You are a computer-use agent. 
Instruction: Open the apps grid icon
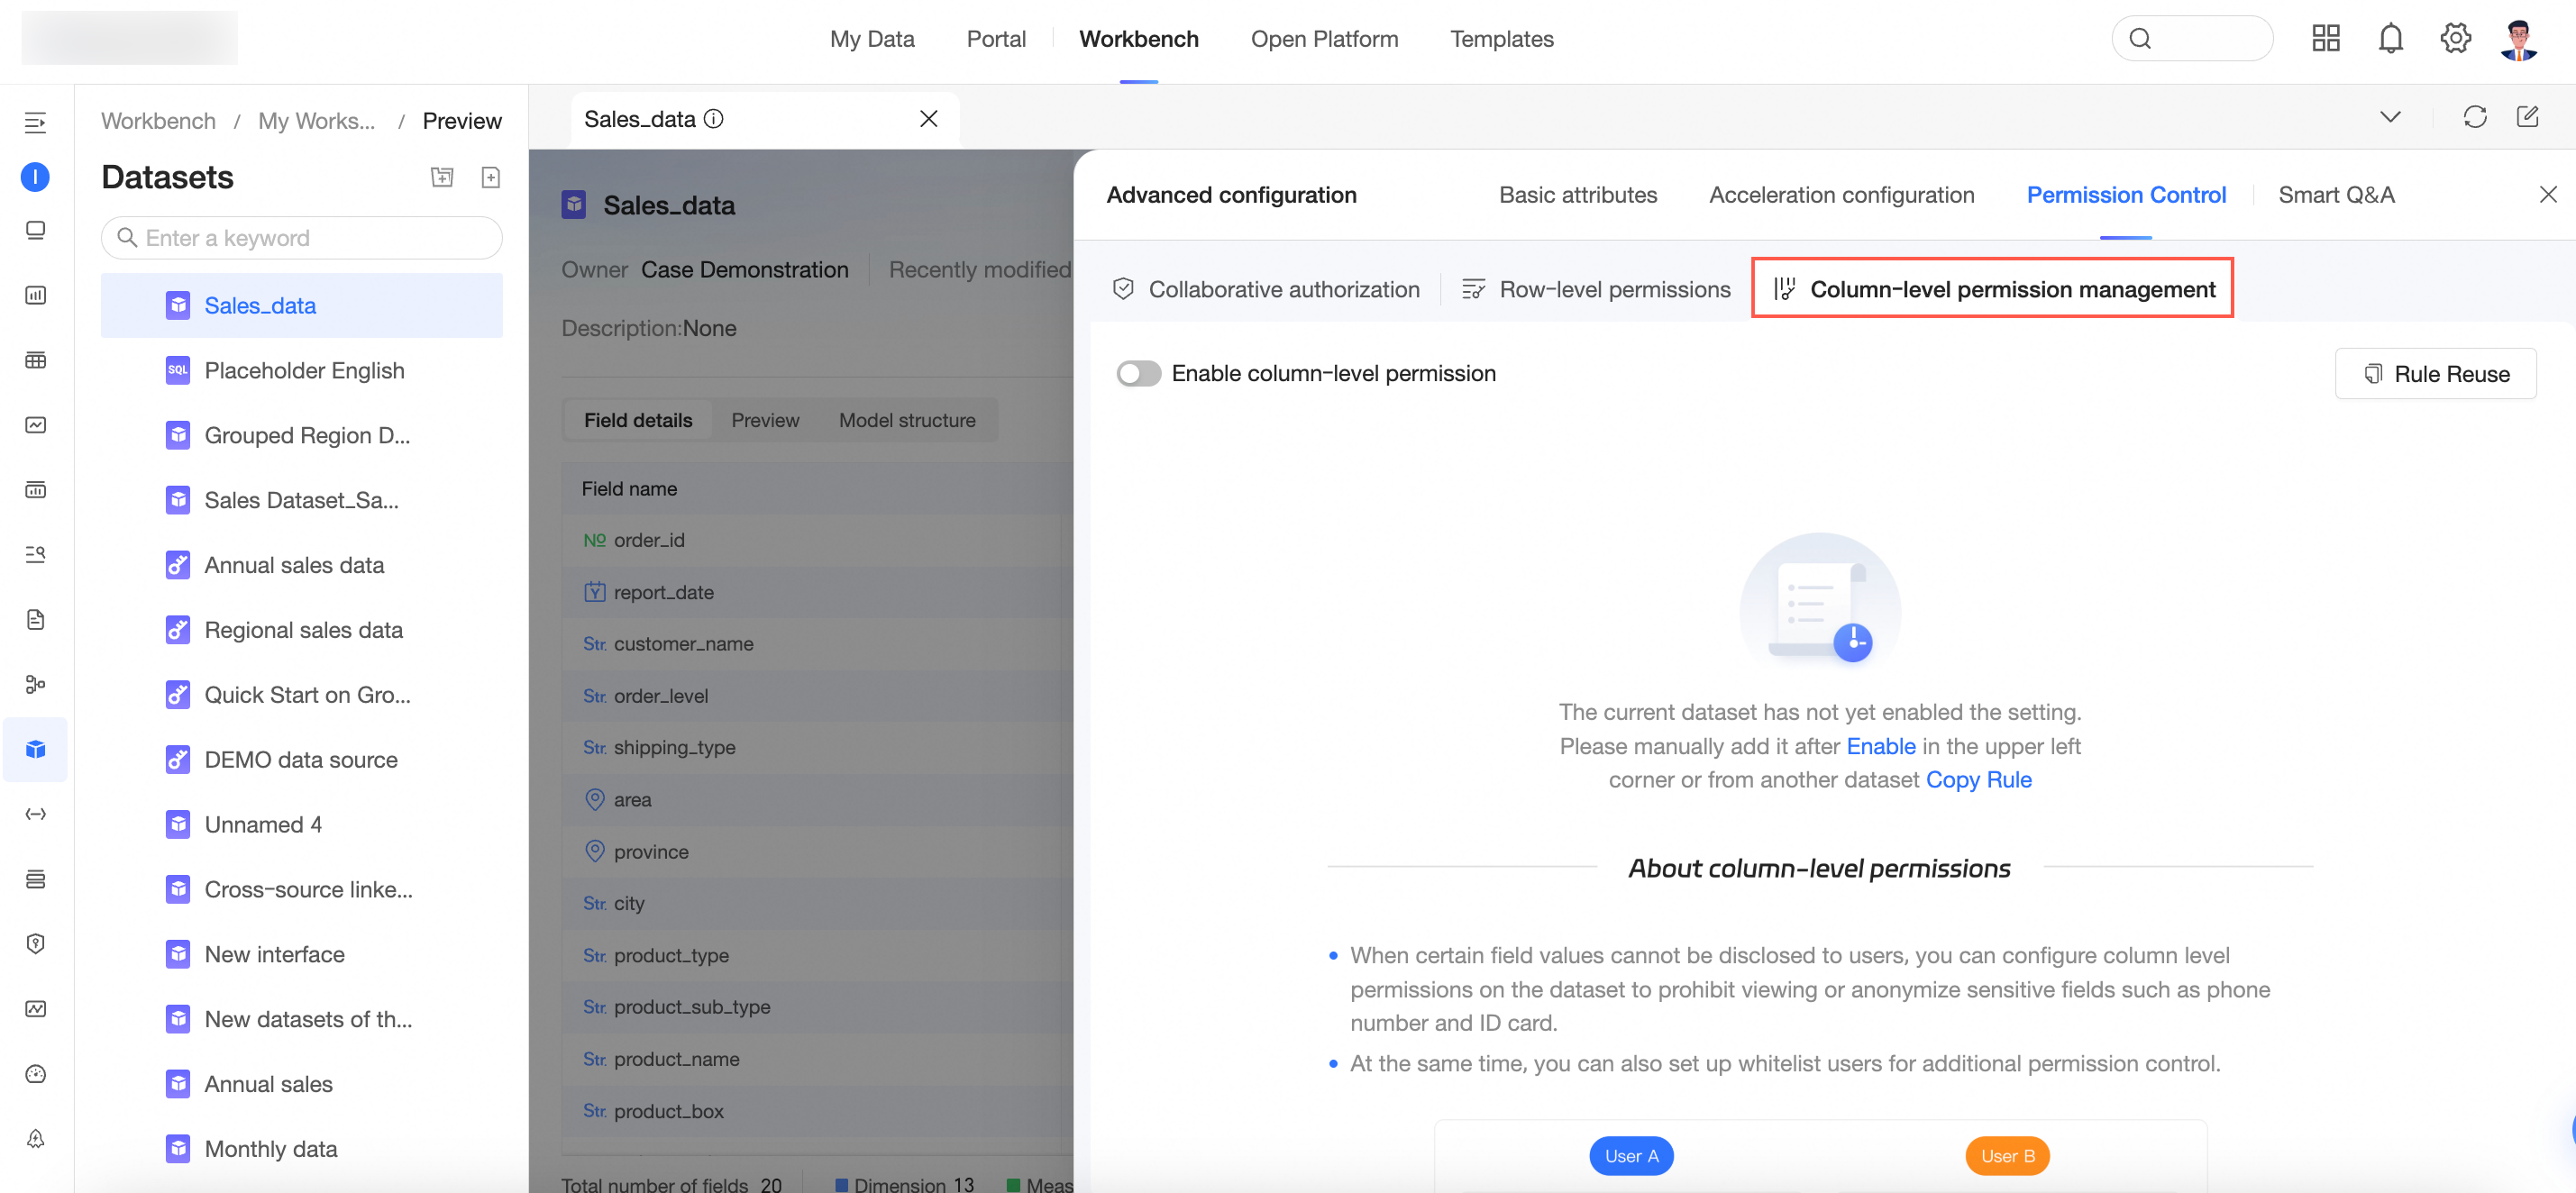[x=2325, y=39]
